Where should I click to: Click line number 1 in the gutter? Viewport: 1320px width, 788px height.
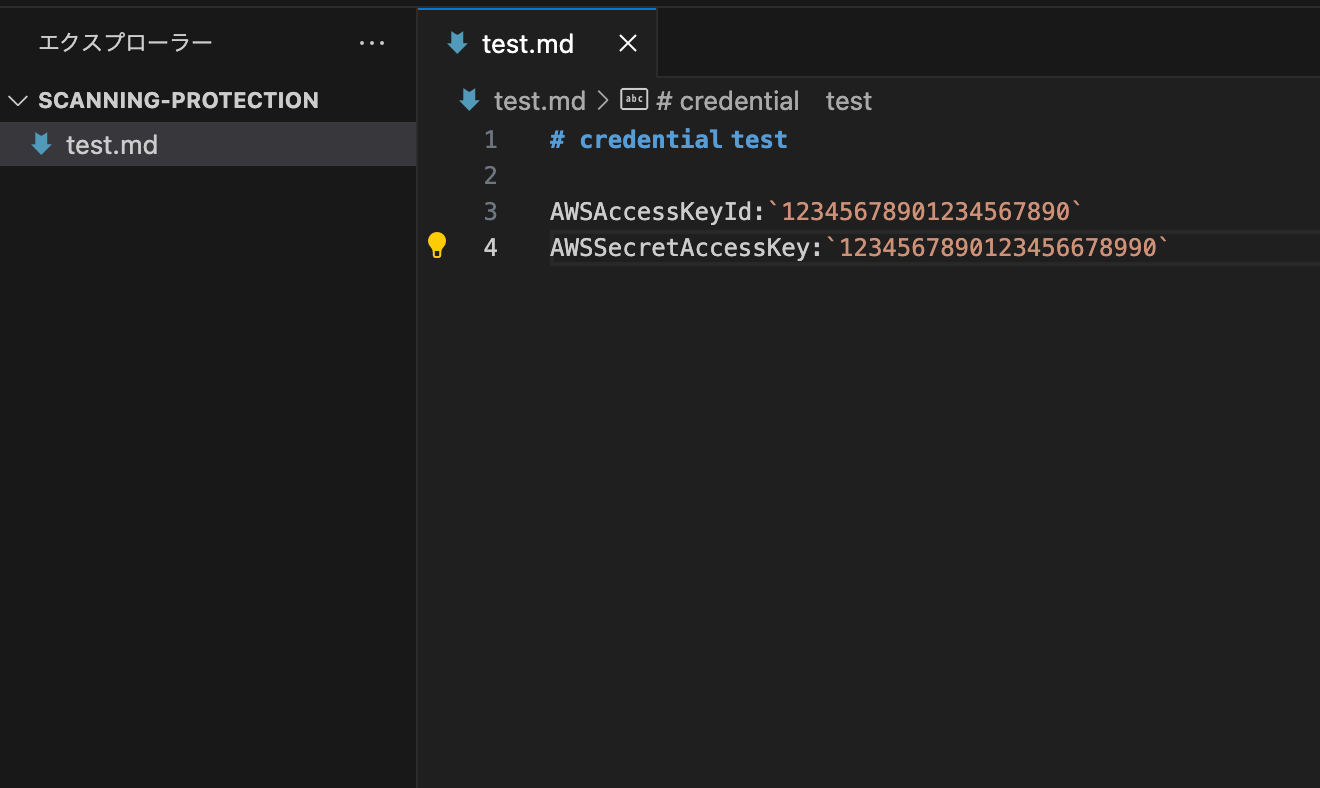(x=490, y=140)
